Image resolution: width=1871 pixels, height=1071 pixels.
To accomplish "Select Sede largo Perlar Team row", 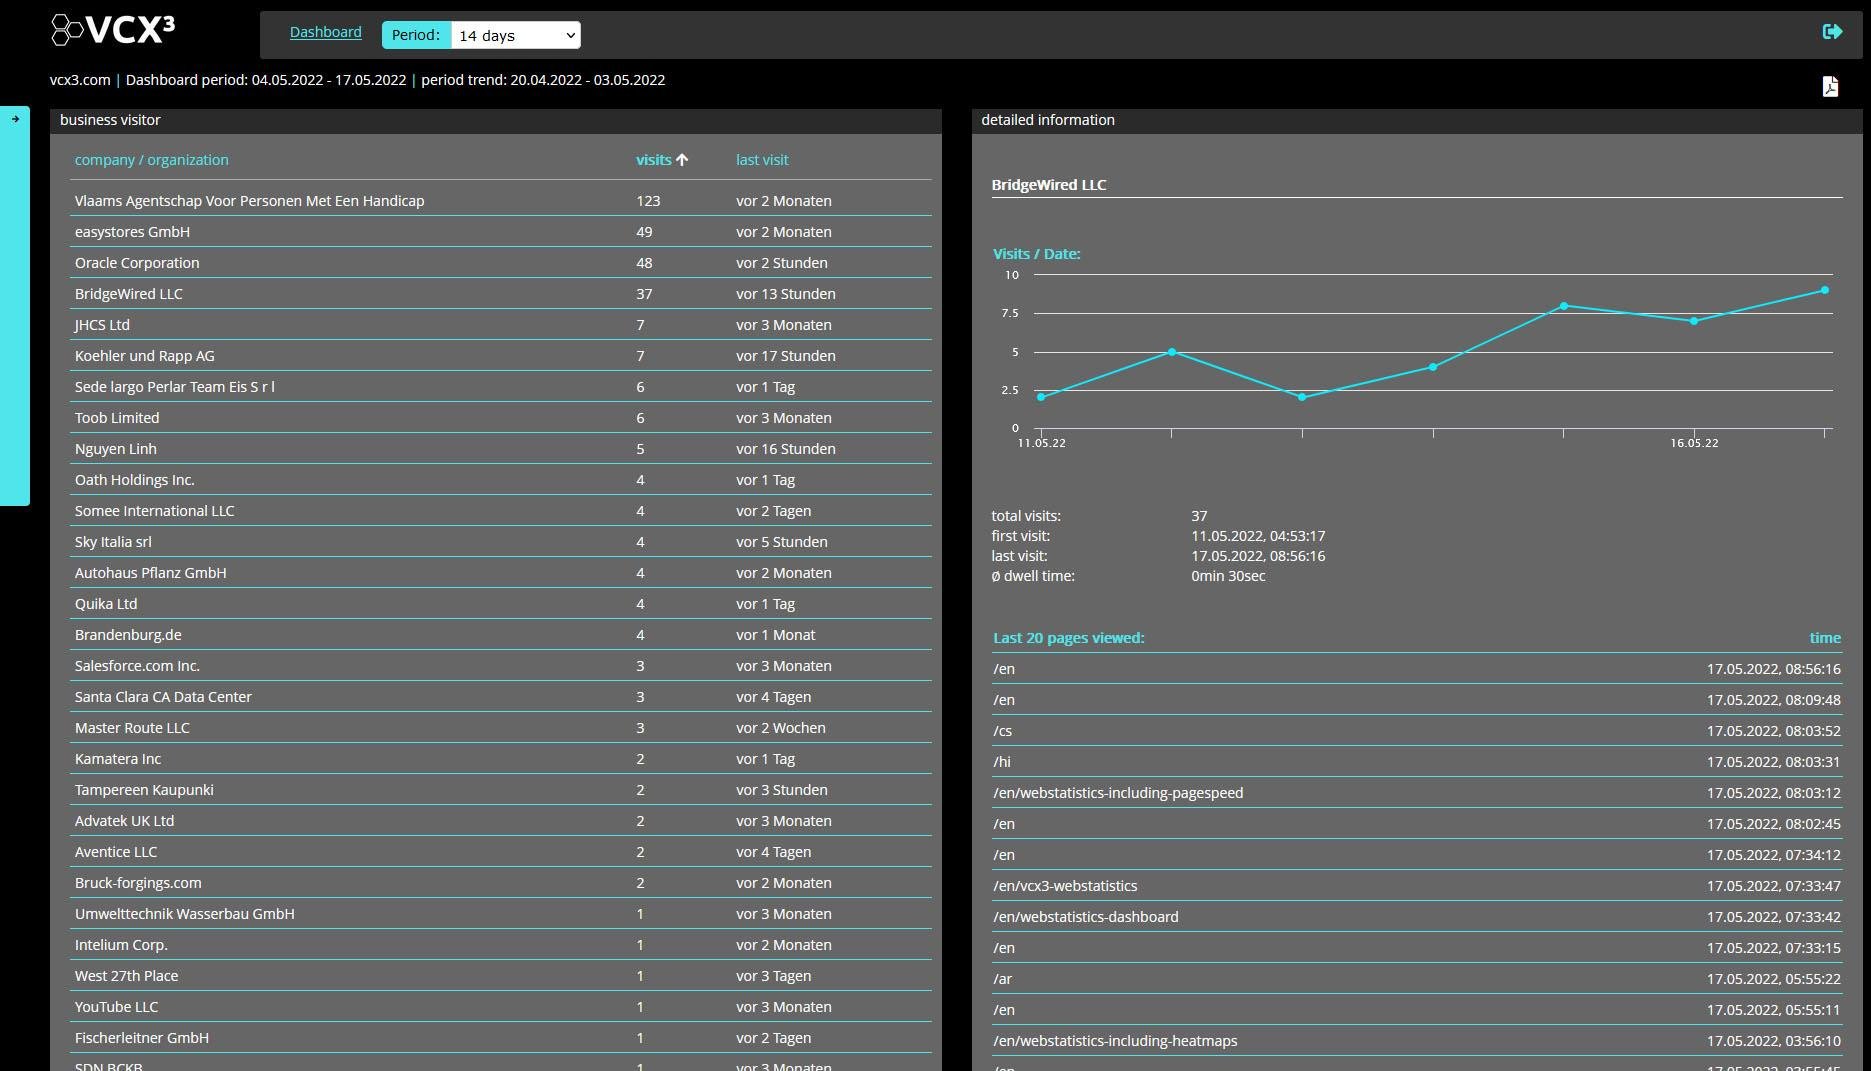I will 500,387.
